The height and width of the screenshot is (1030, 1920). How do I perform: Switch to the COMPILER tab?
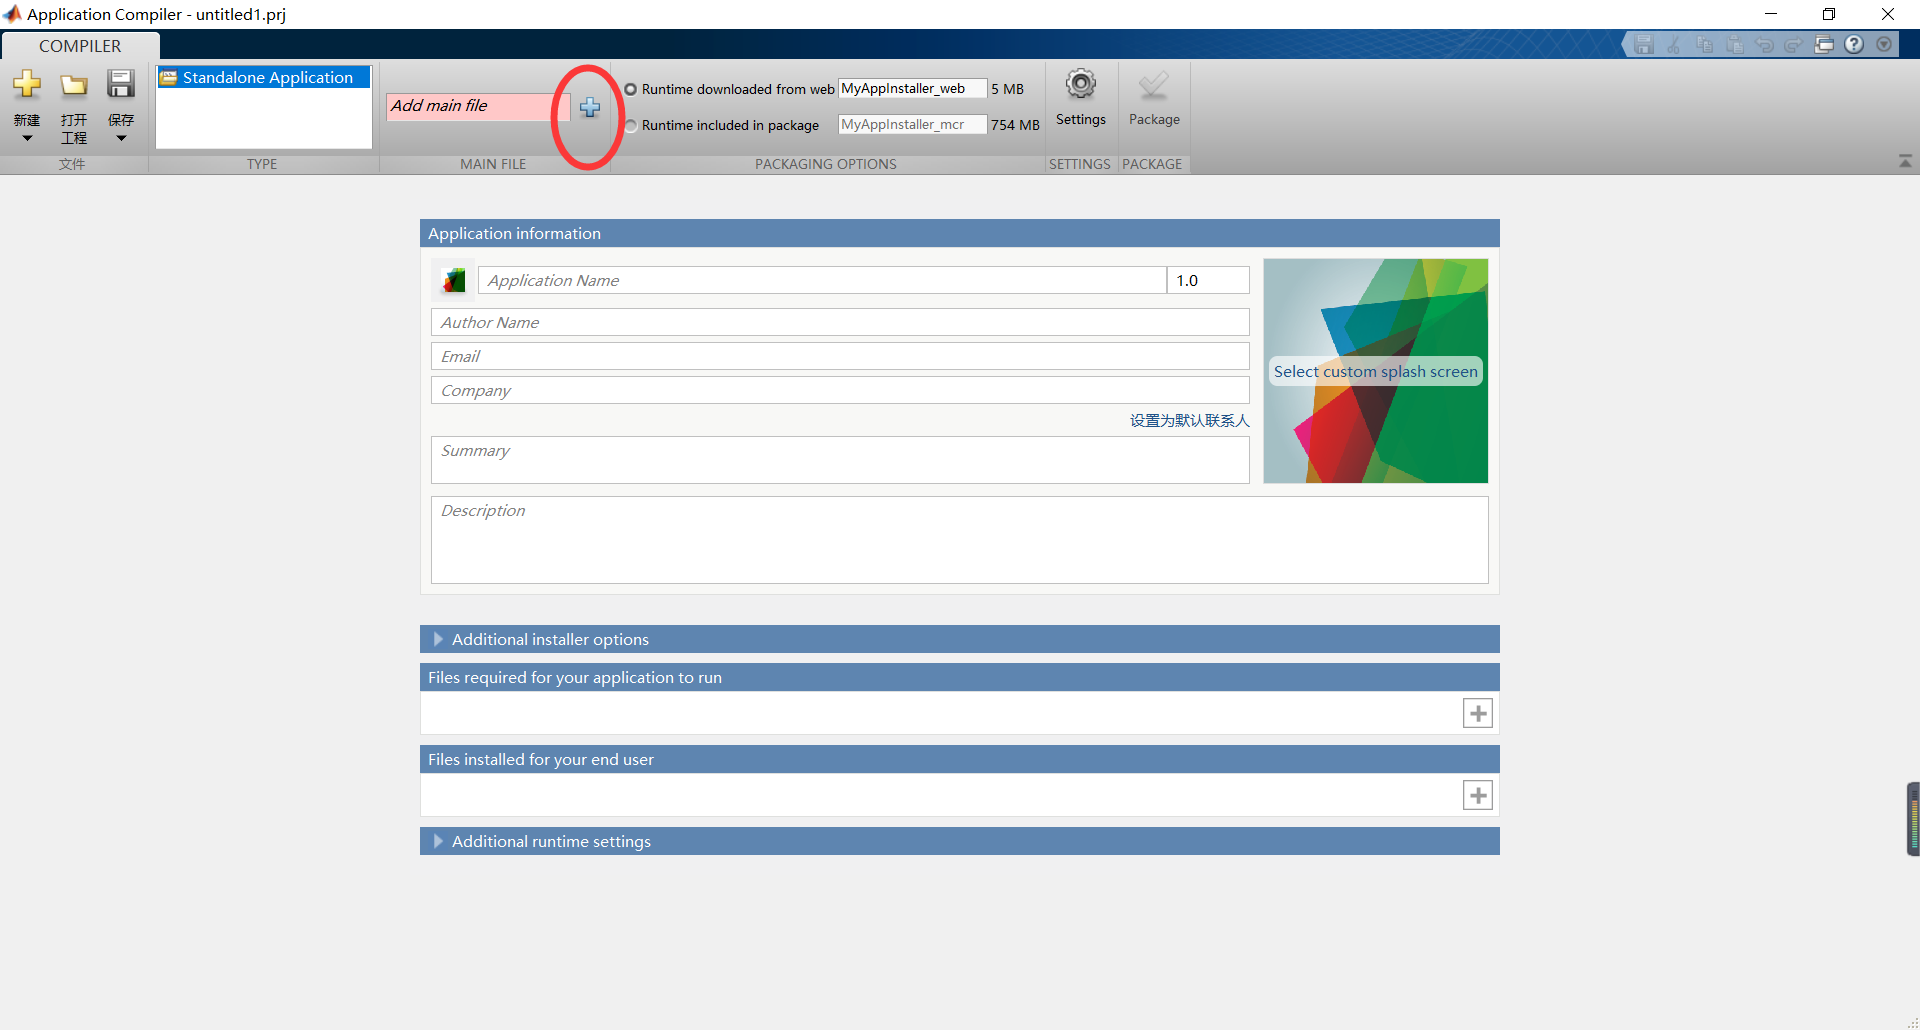(80, 45)
